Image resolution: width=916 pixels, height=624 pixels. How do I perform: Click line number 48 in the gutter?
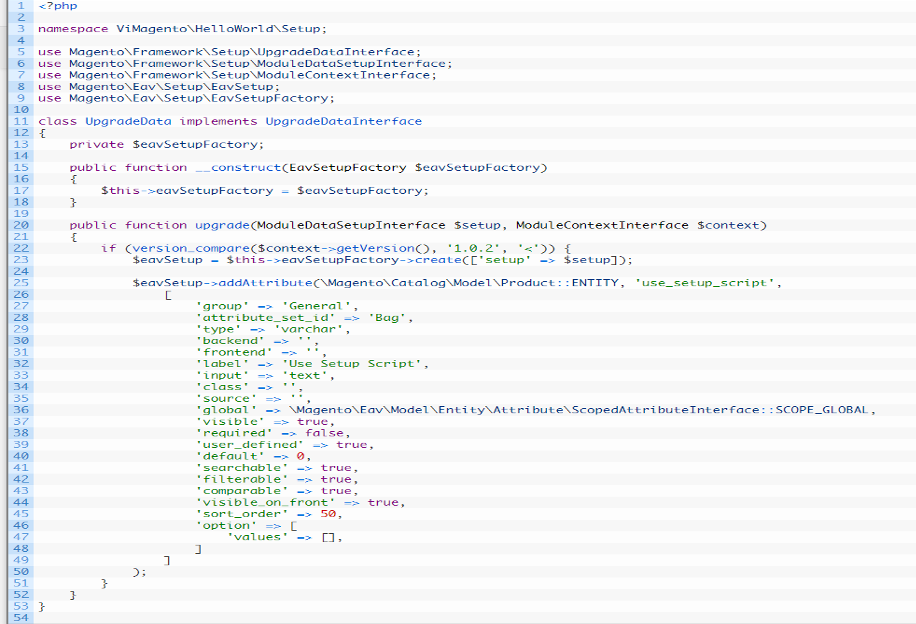[x=21, y=549]
